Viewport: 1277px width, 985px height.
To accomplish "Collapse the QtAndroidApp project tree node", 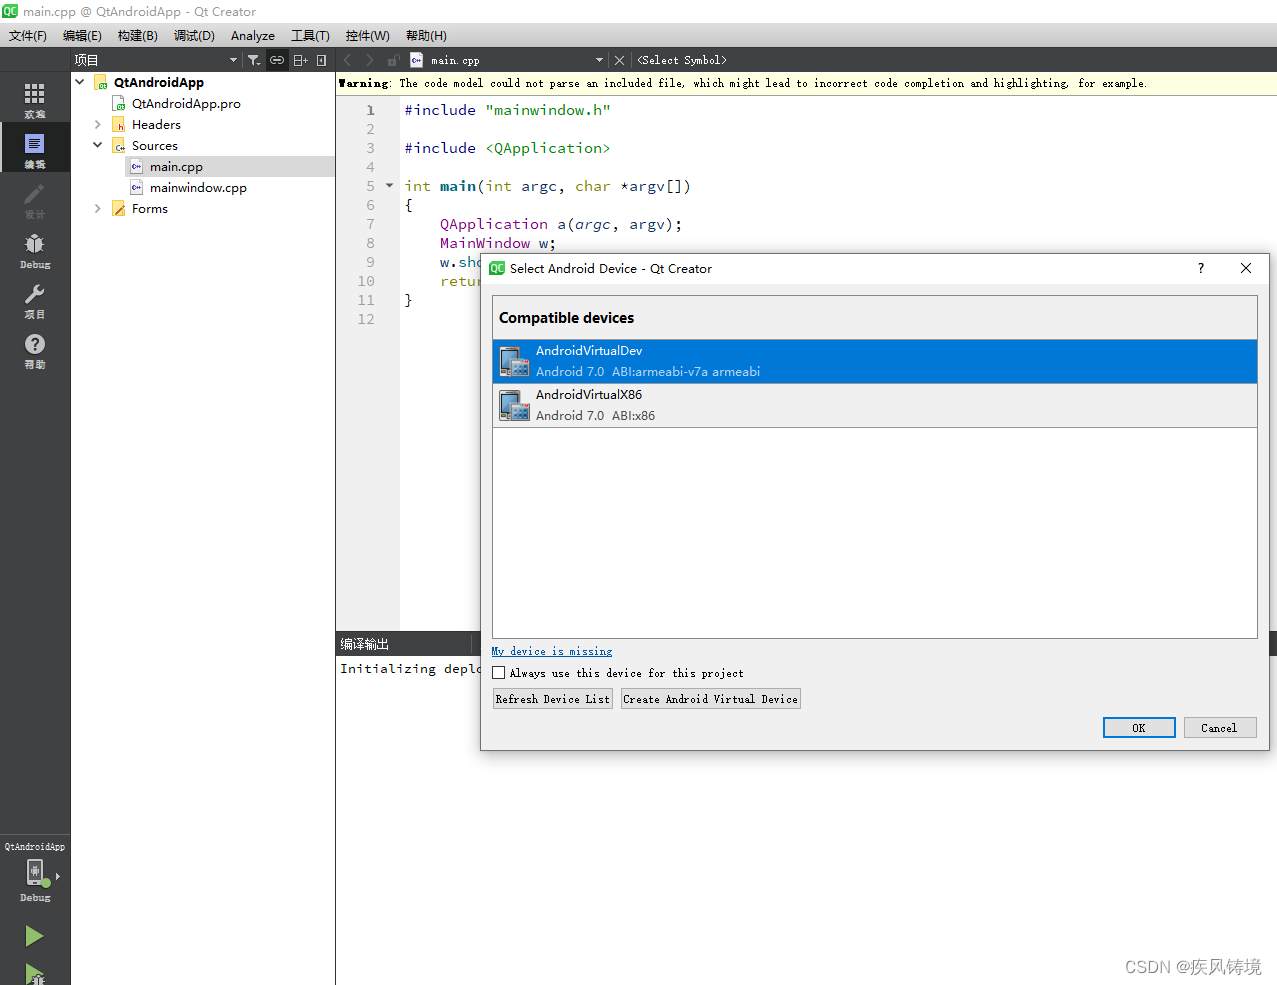I will click(79, 82).
